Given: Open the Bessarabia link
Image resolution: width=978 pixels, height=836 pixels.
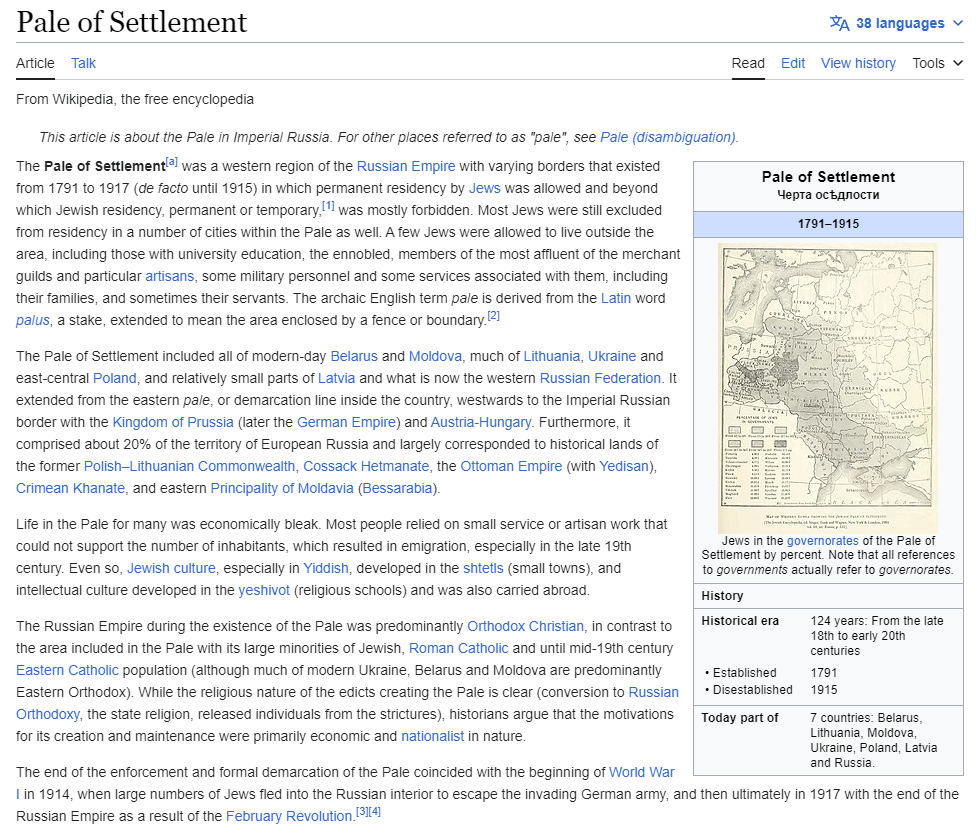Looking at the screenshot, I should tap(397, 488).
